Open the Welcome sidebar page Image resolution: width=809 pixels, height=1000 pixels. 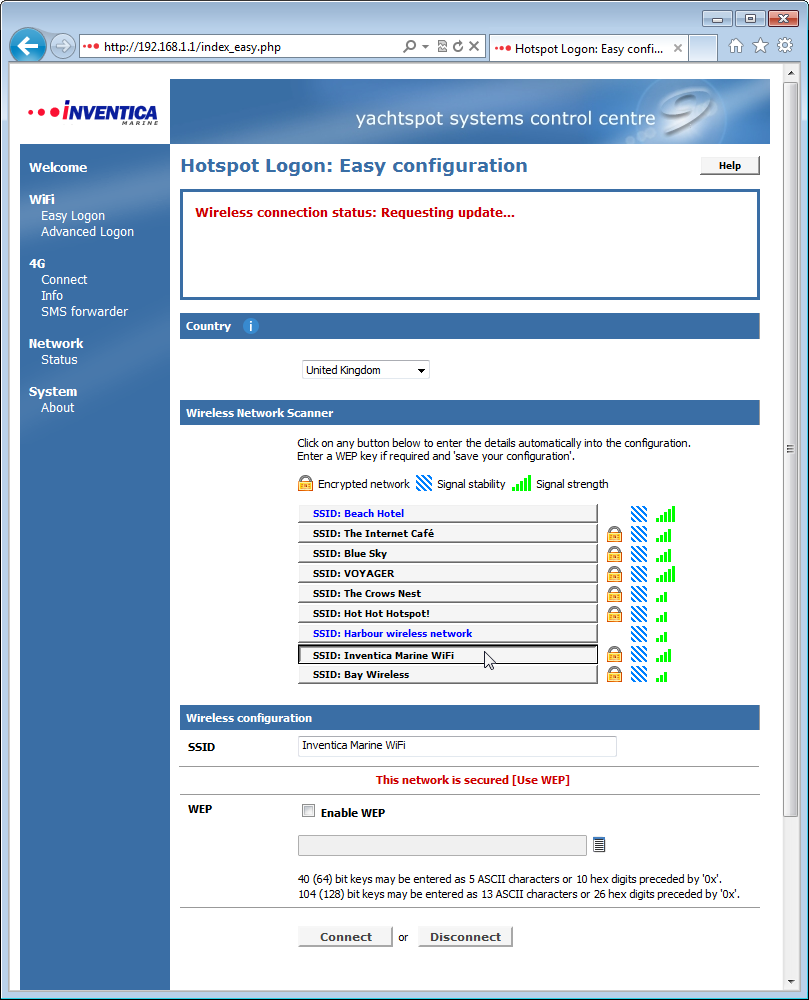pos(58,168)
